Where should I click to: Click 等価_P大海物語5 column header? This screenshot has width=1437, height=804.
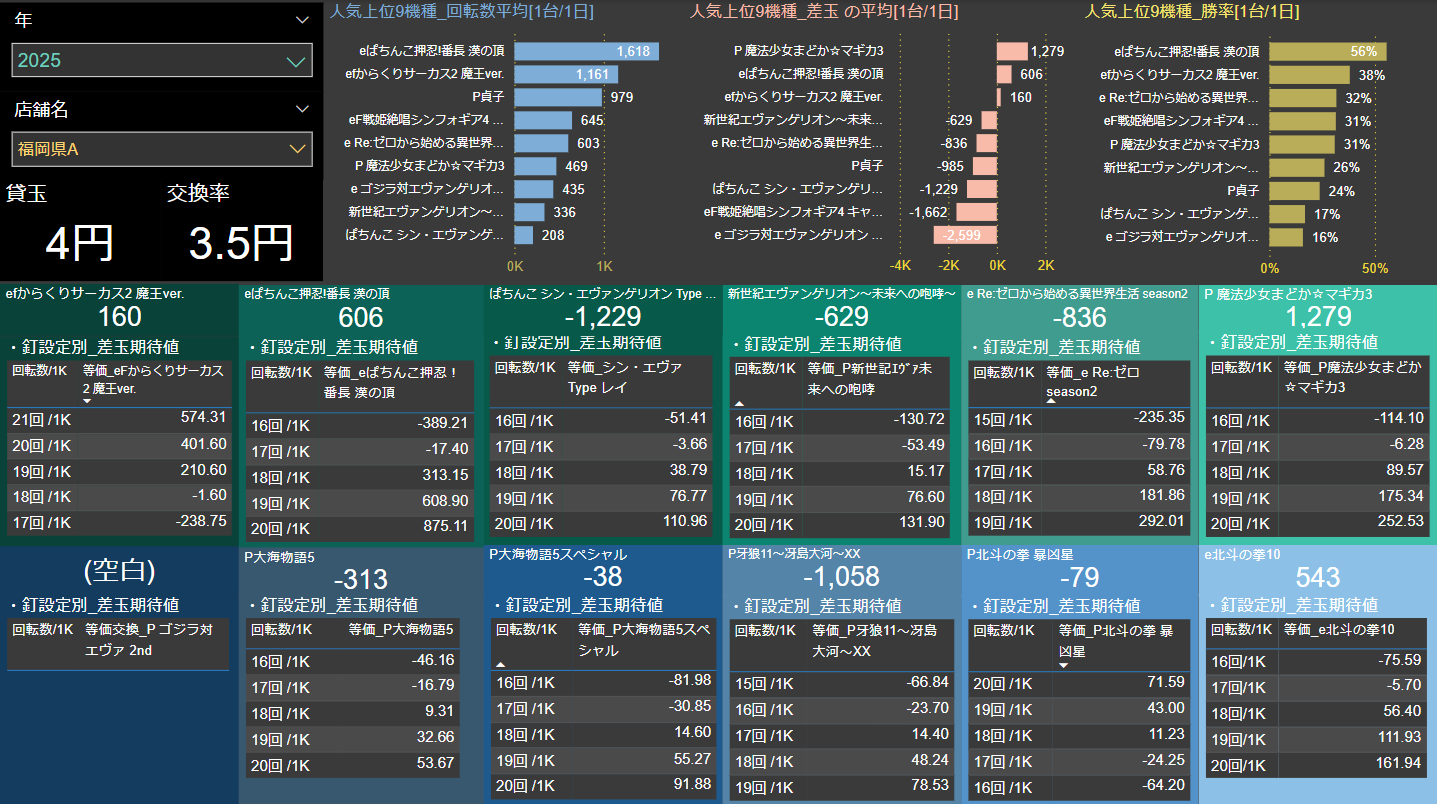pos(400,629)
